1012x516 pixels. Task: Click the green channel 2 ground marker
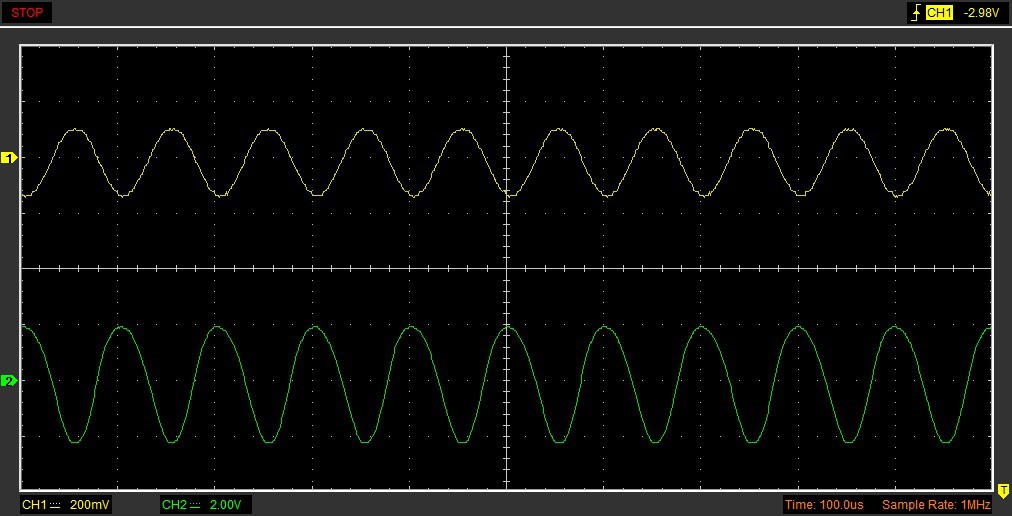pyautogui.click(x=10, y=381)
